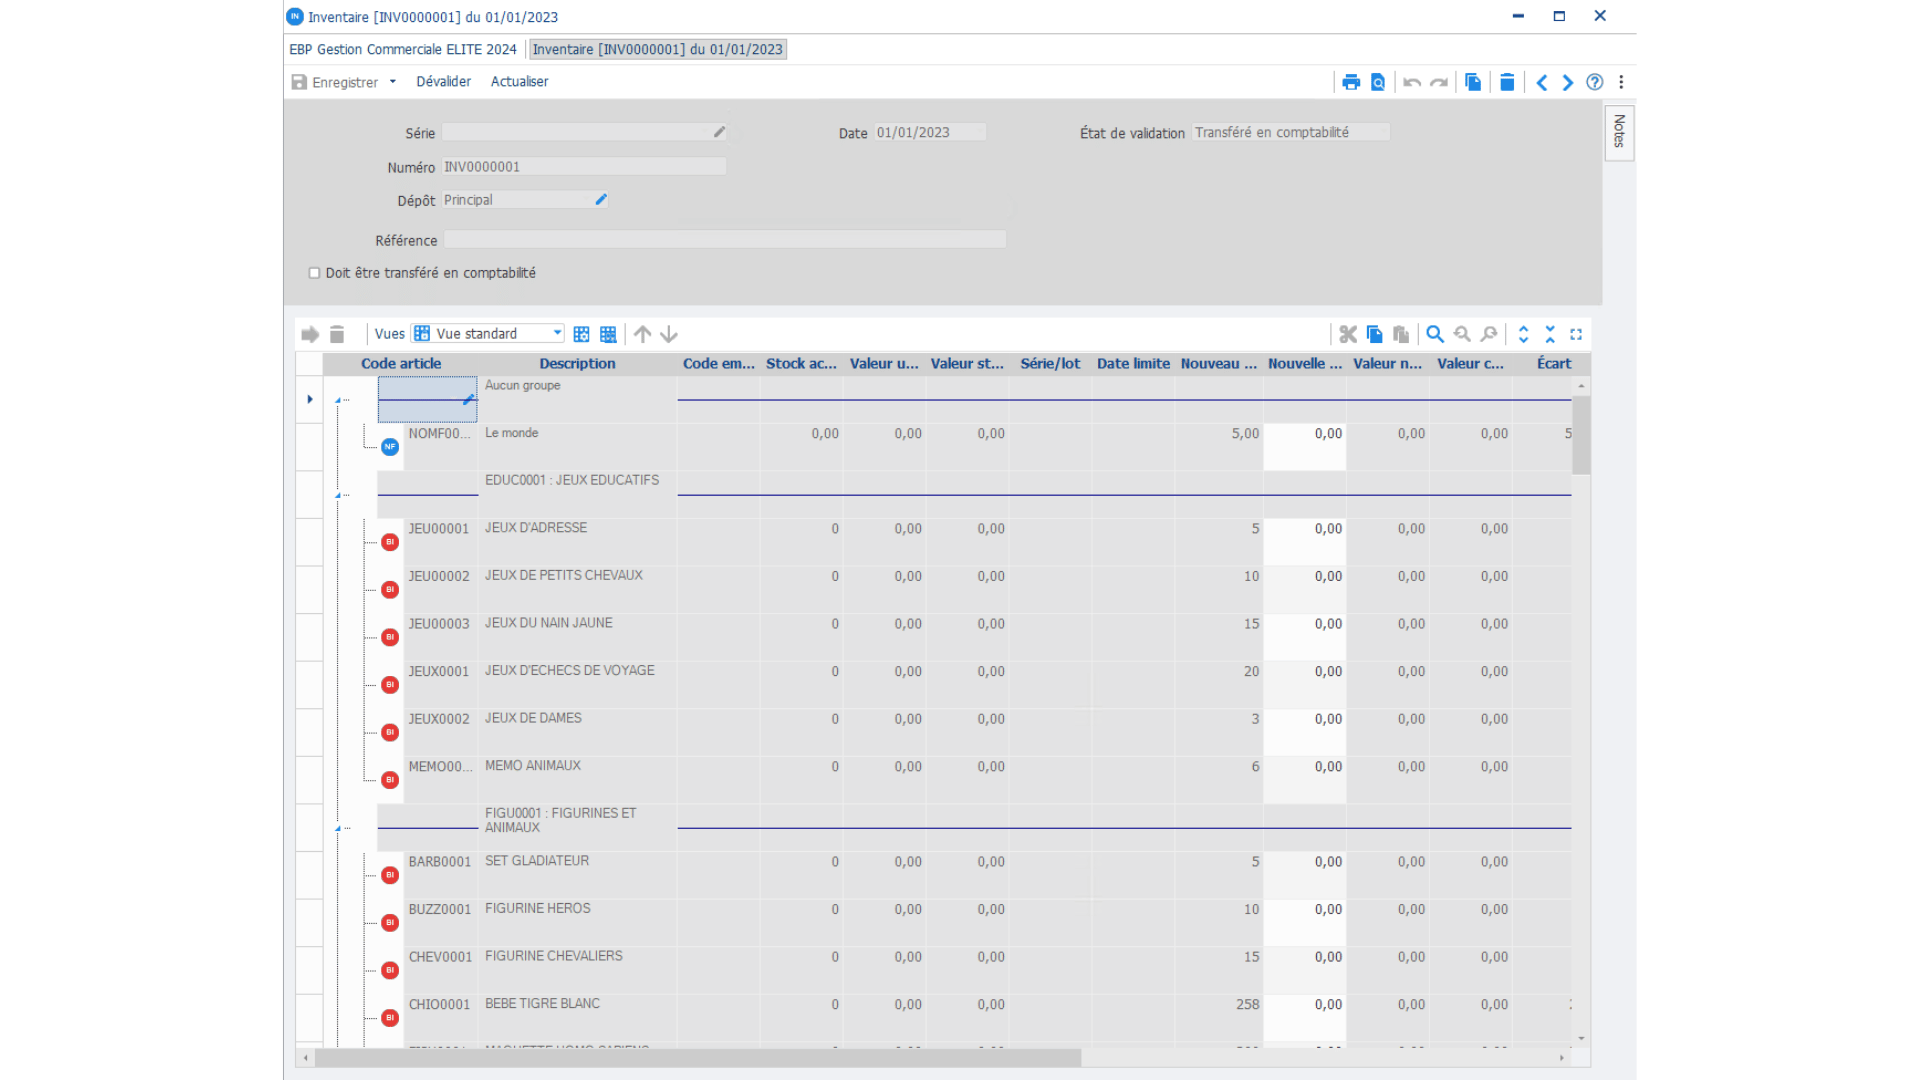Open the Notes side tab
This screenshot has width=1920, height=1080.
[1619, 132]
